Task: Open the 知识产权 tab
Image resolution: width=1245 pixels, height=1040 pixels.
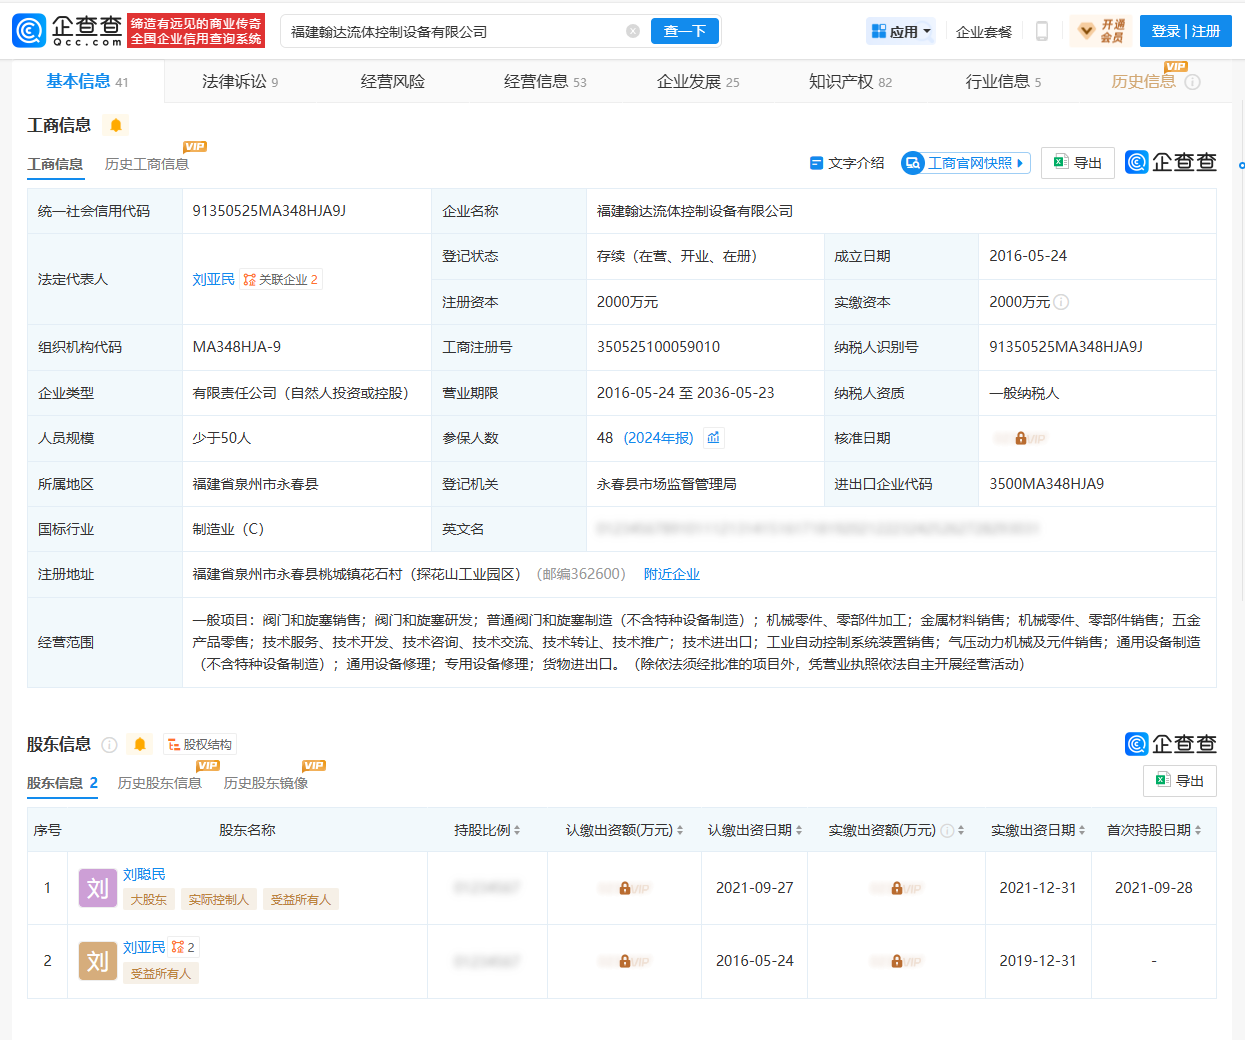Action: [849, 82]
